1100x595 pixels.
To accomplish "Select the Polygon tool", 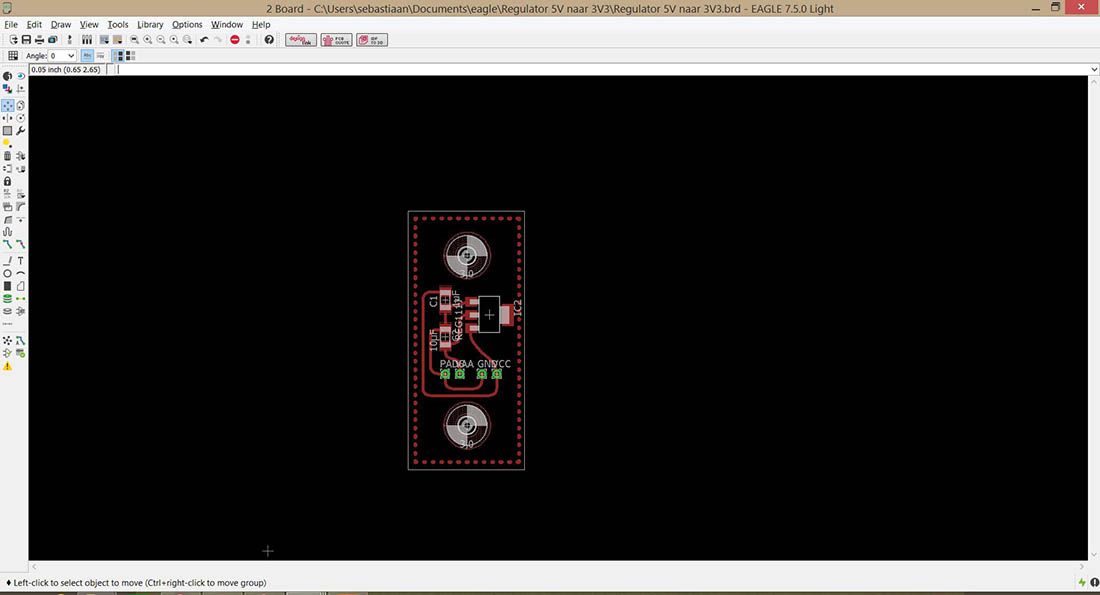I will 20,286.
